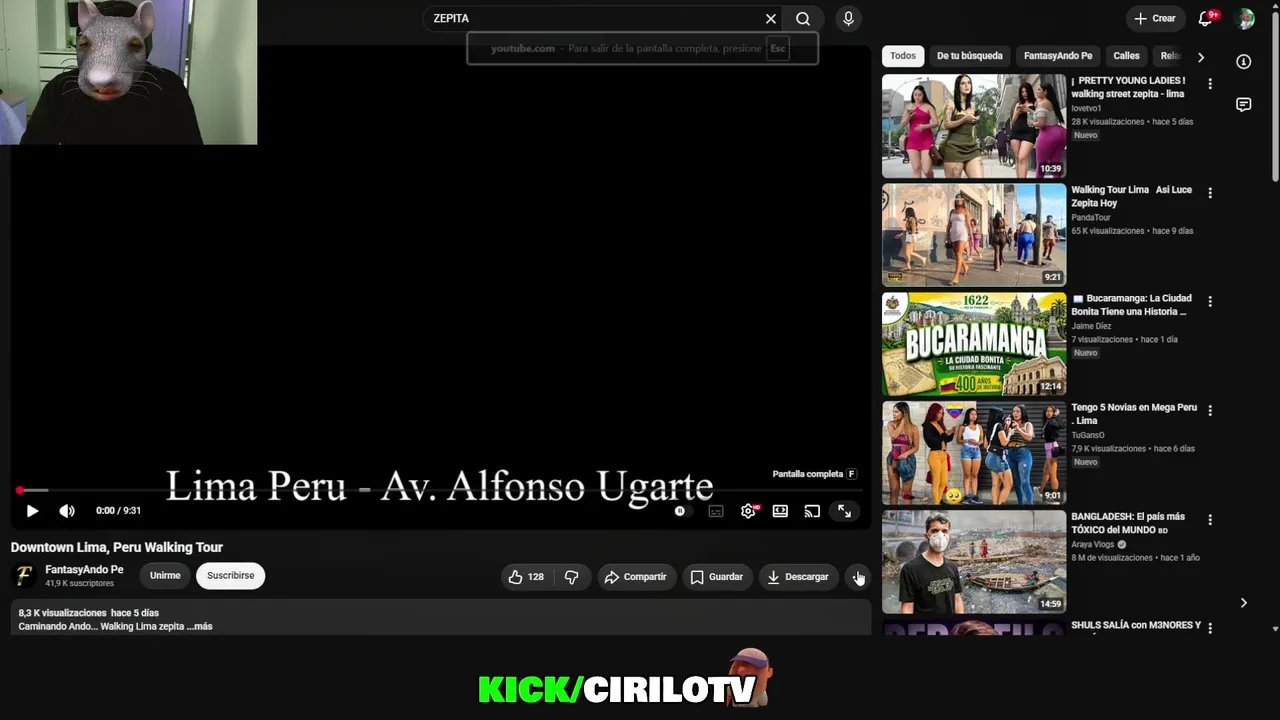
Task: Click the channel name Jaime Díez
Action: (1091, 326)
